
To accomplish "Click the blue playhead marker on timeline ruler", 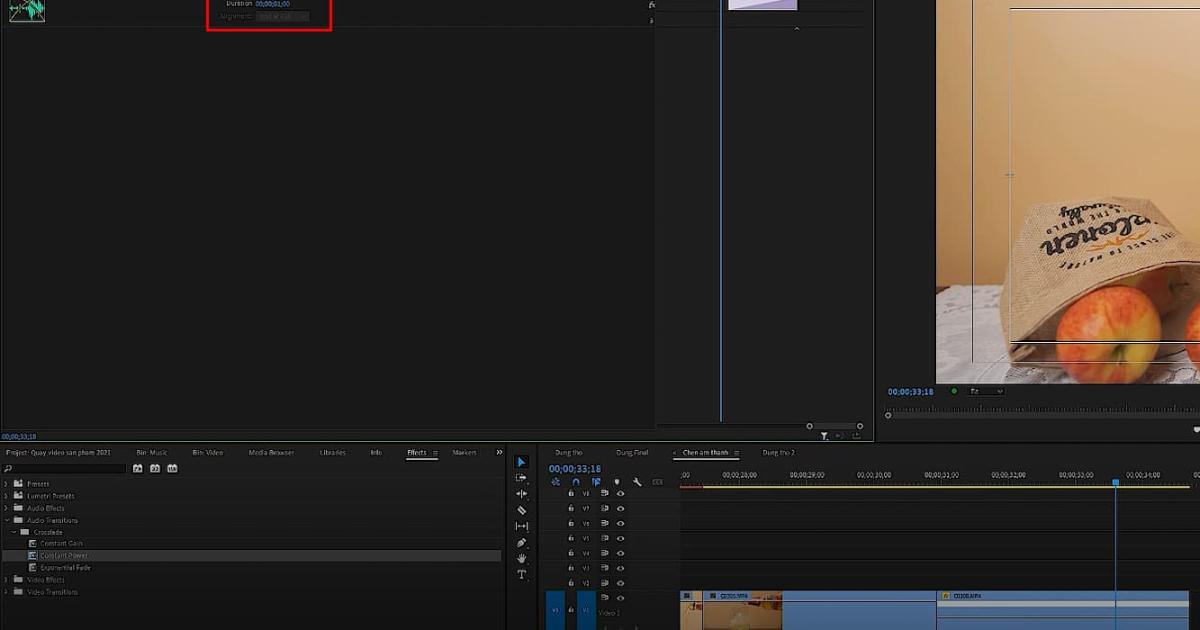I will pyautogui.click(x=1116, y=483).
